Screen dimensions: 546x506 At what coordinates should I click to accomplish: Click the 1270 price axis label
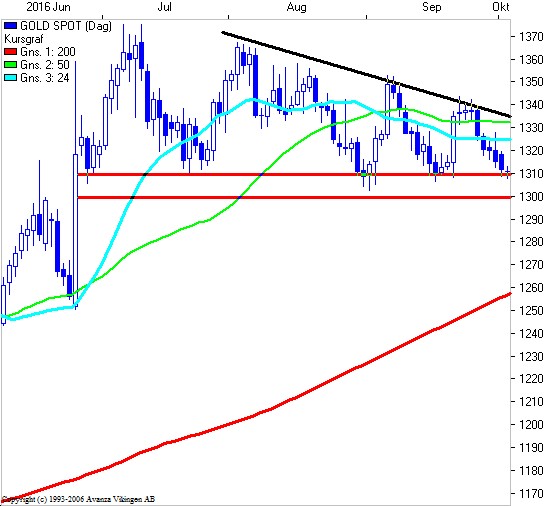click(x=531, y=265)
